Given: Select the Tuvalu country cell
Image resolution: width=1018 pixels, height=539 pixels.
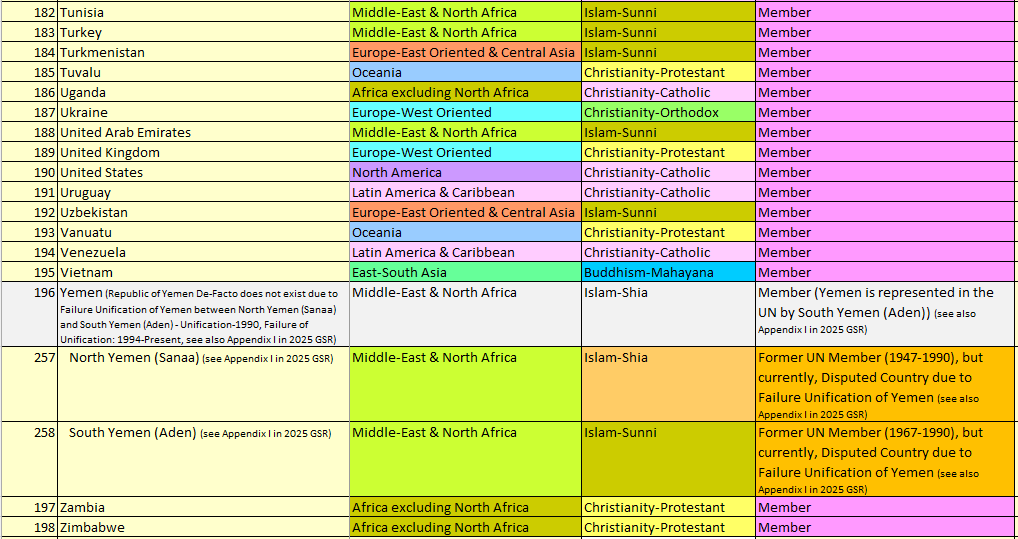Looking at the screenshot, I should tap(204, 72).
